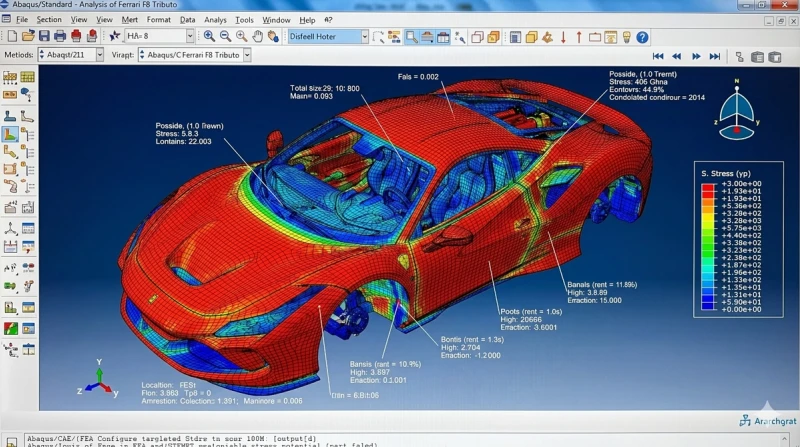Select the zoom out magnifier with minus
Viewport: 800px width, 447px height.
pos(225,36)
